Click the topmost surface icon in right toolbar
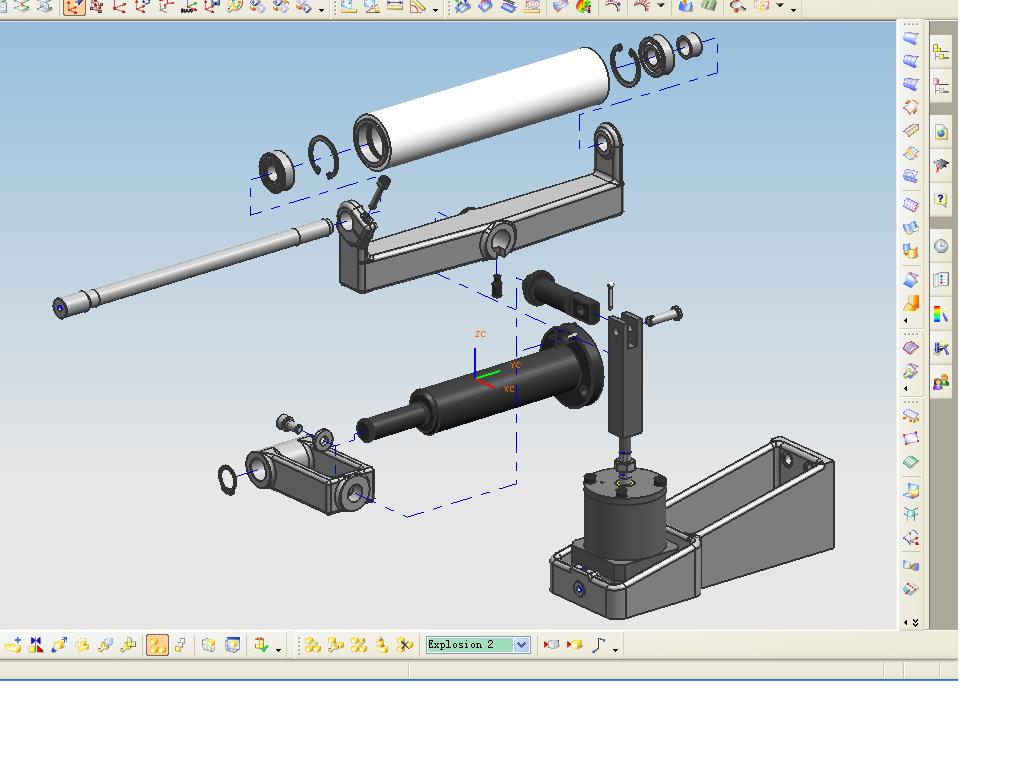 pyautogui.click(x=910, y=39)
